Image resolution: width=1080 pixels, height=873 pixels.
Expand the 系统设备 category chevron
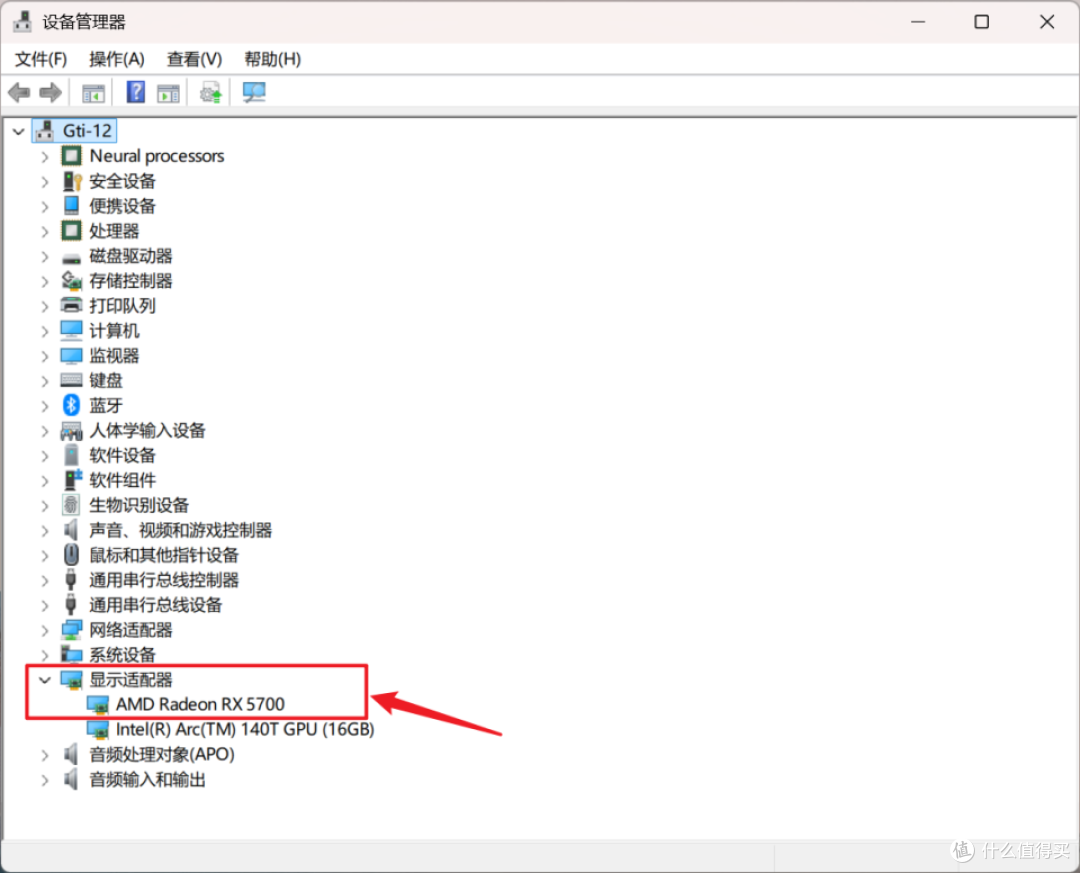click(x=45, y=655)
